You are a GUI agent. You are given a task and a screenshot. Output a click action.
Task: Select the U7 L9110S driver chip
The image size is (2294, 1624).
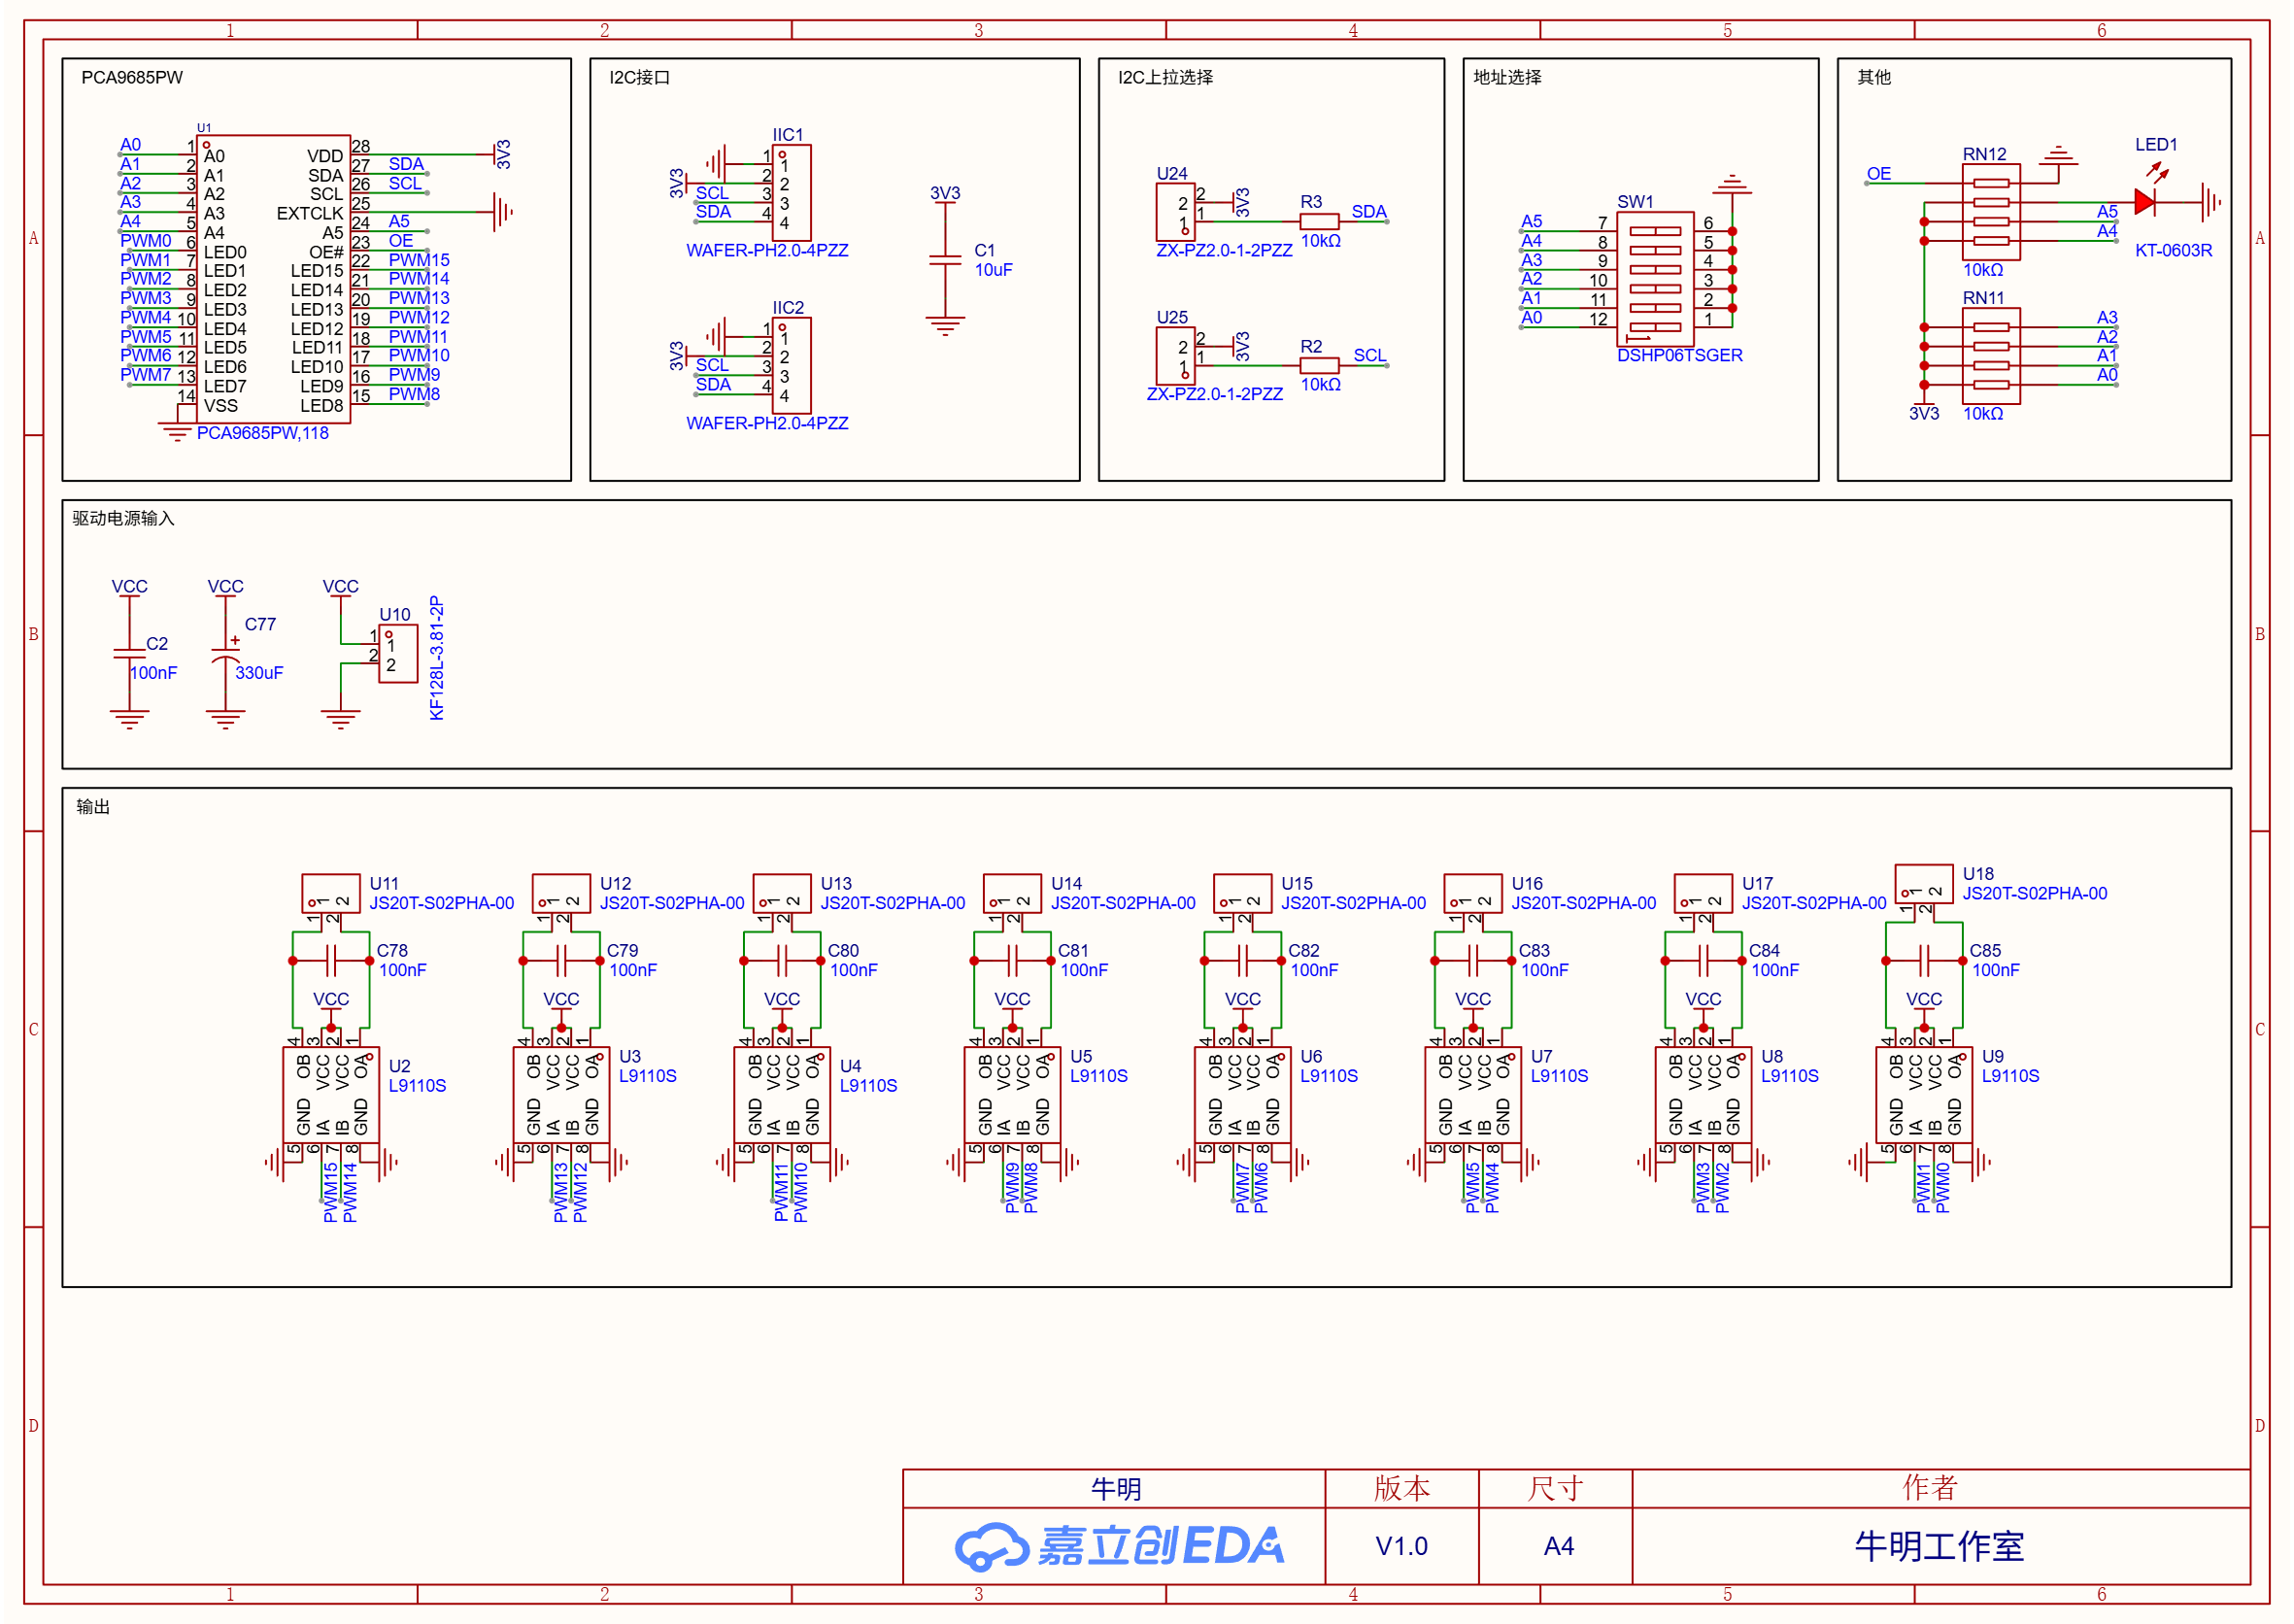tap(1472, 1095)
